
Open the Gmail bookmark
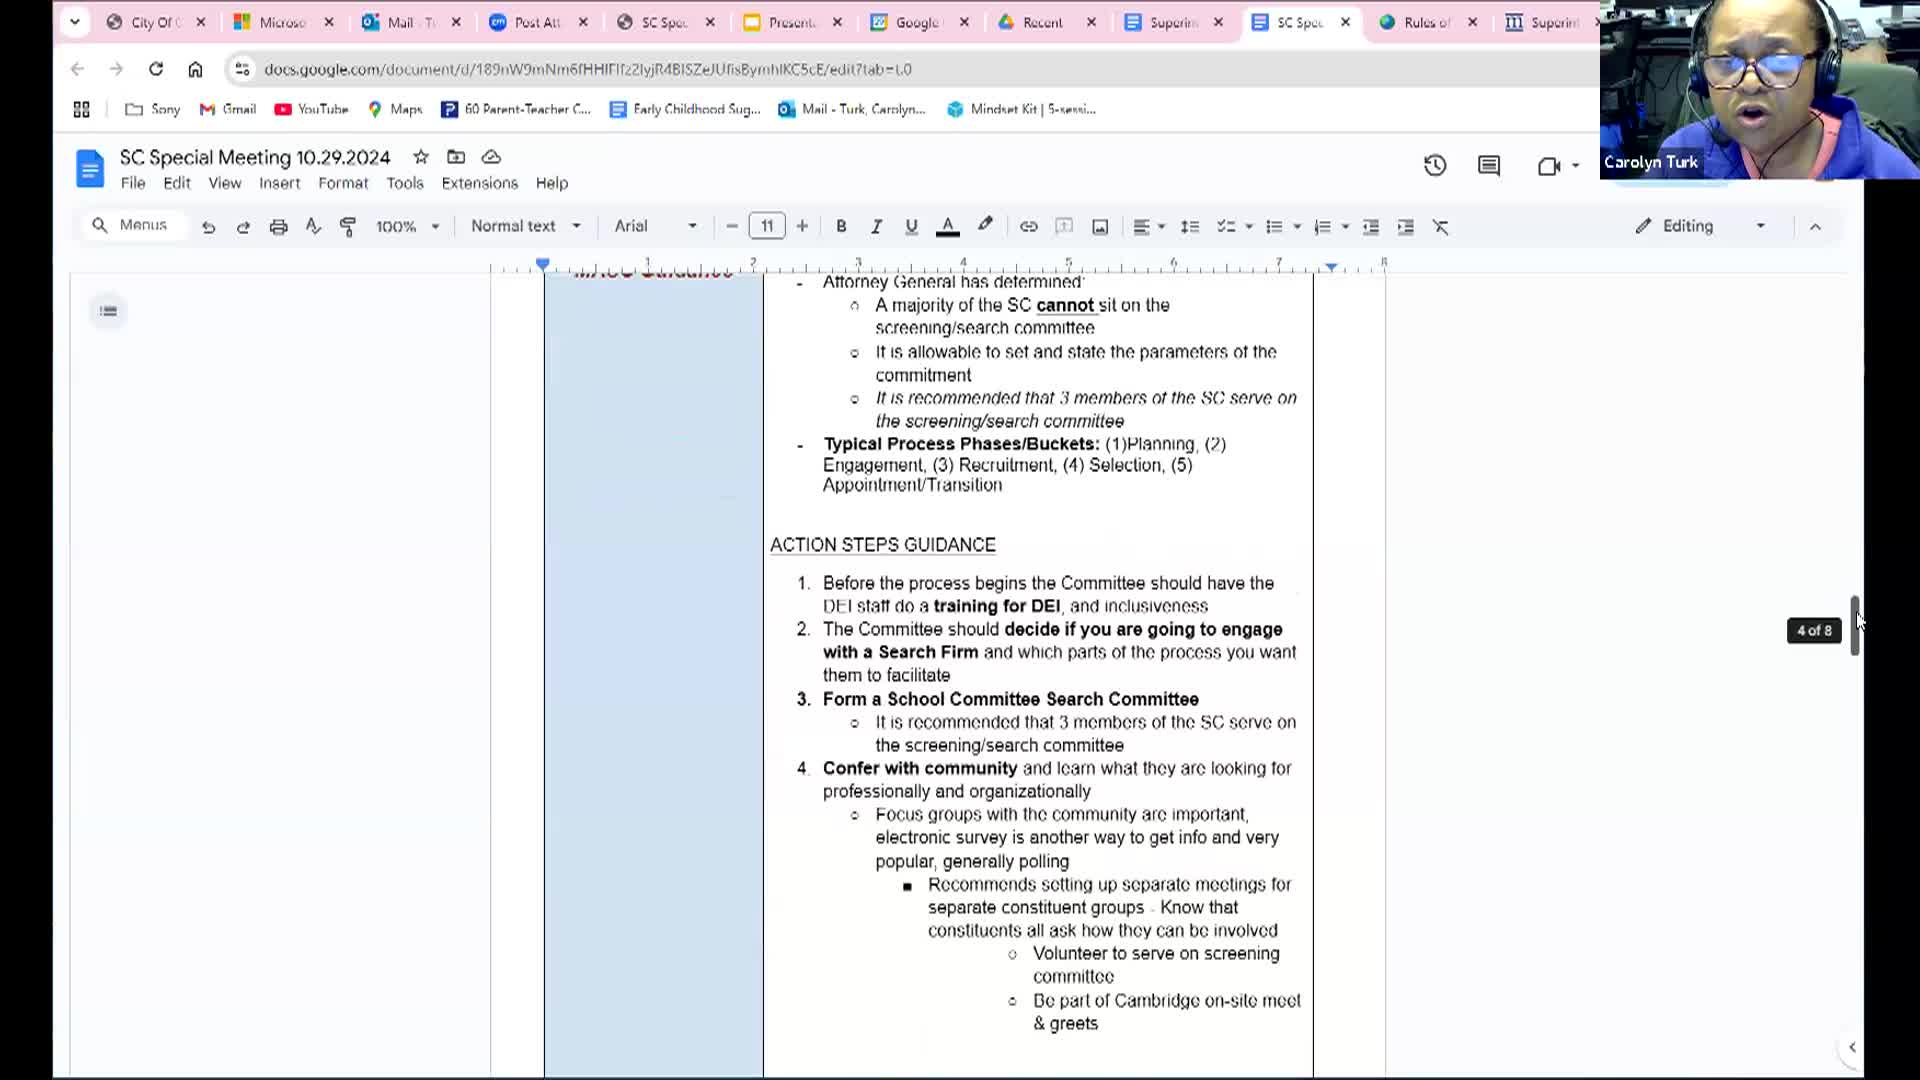228,109
